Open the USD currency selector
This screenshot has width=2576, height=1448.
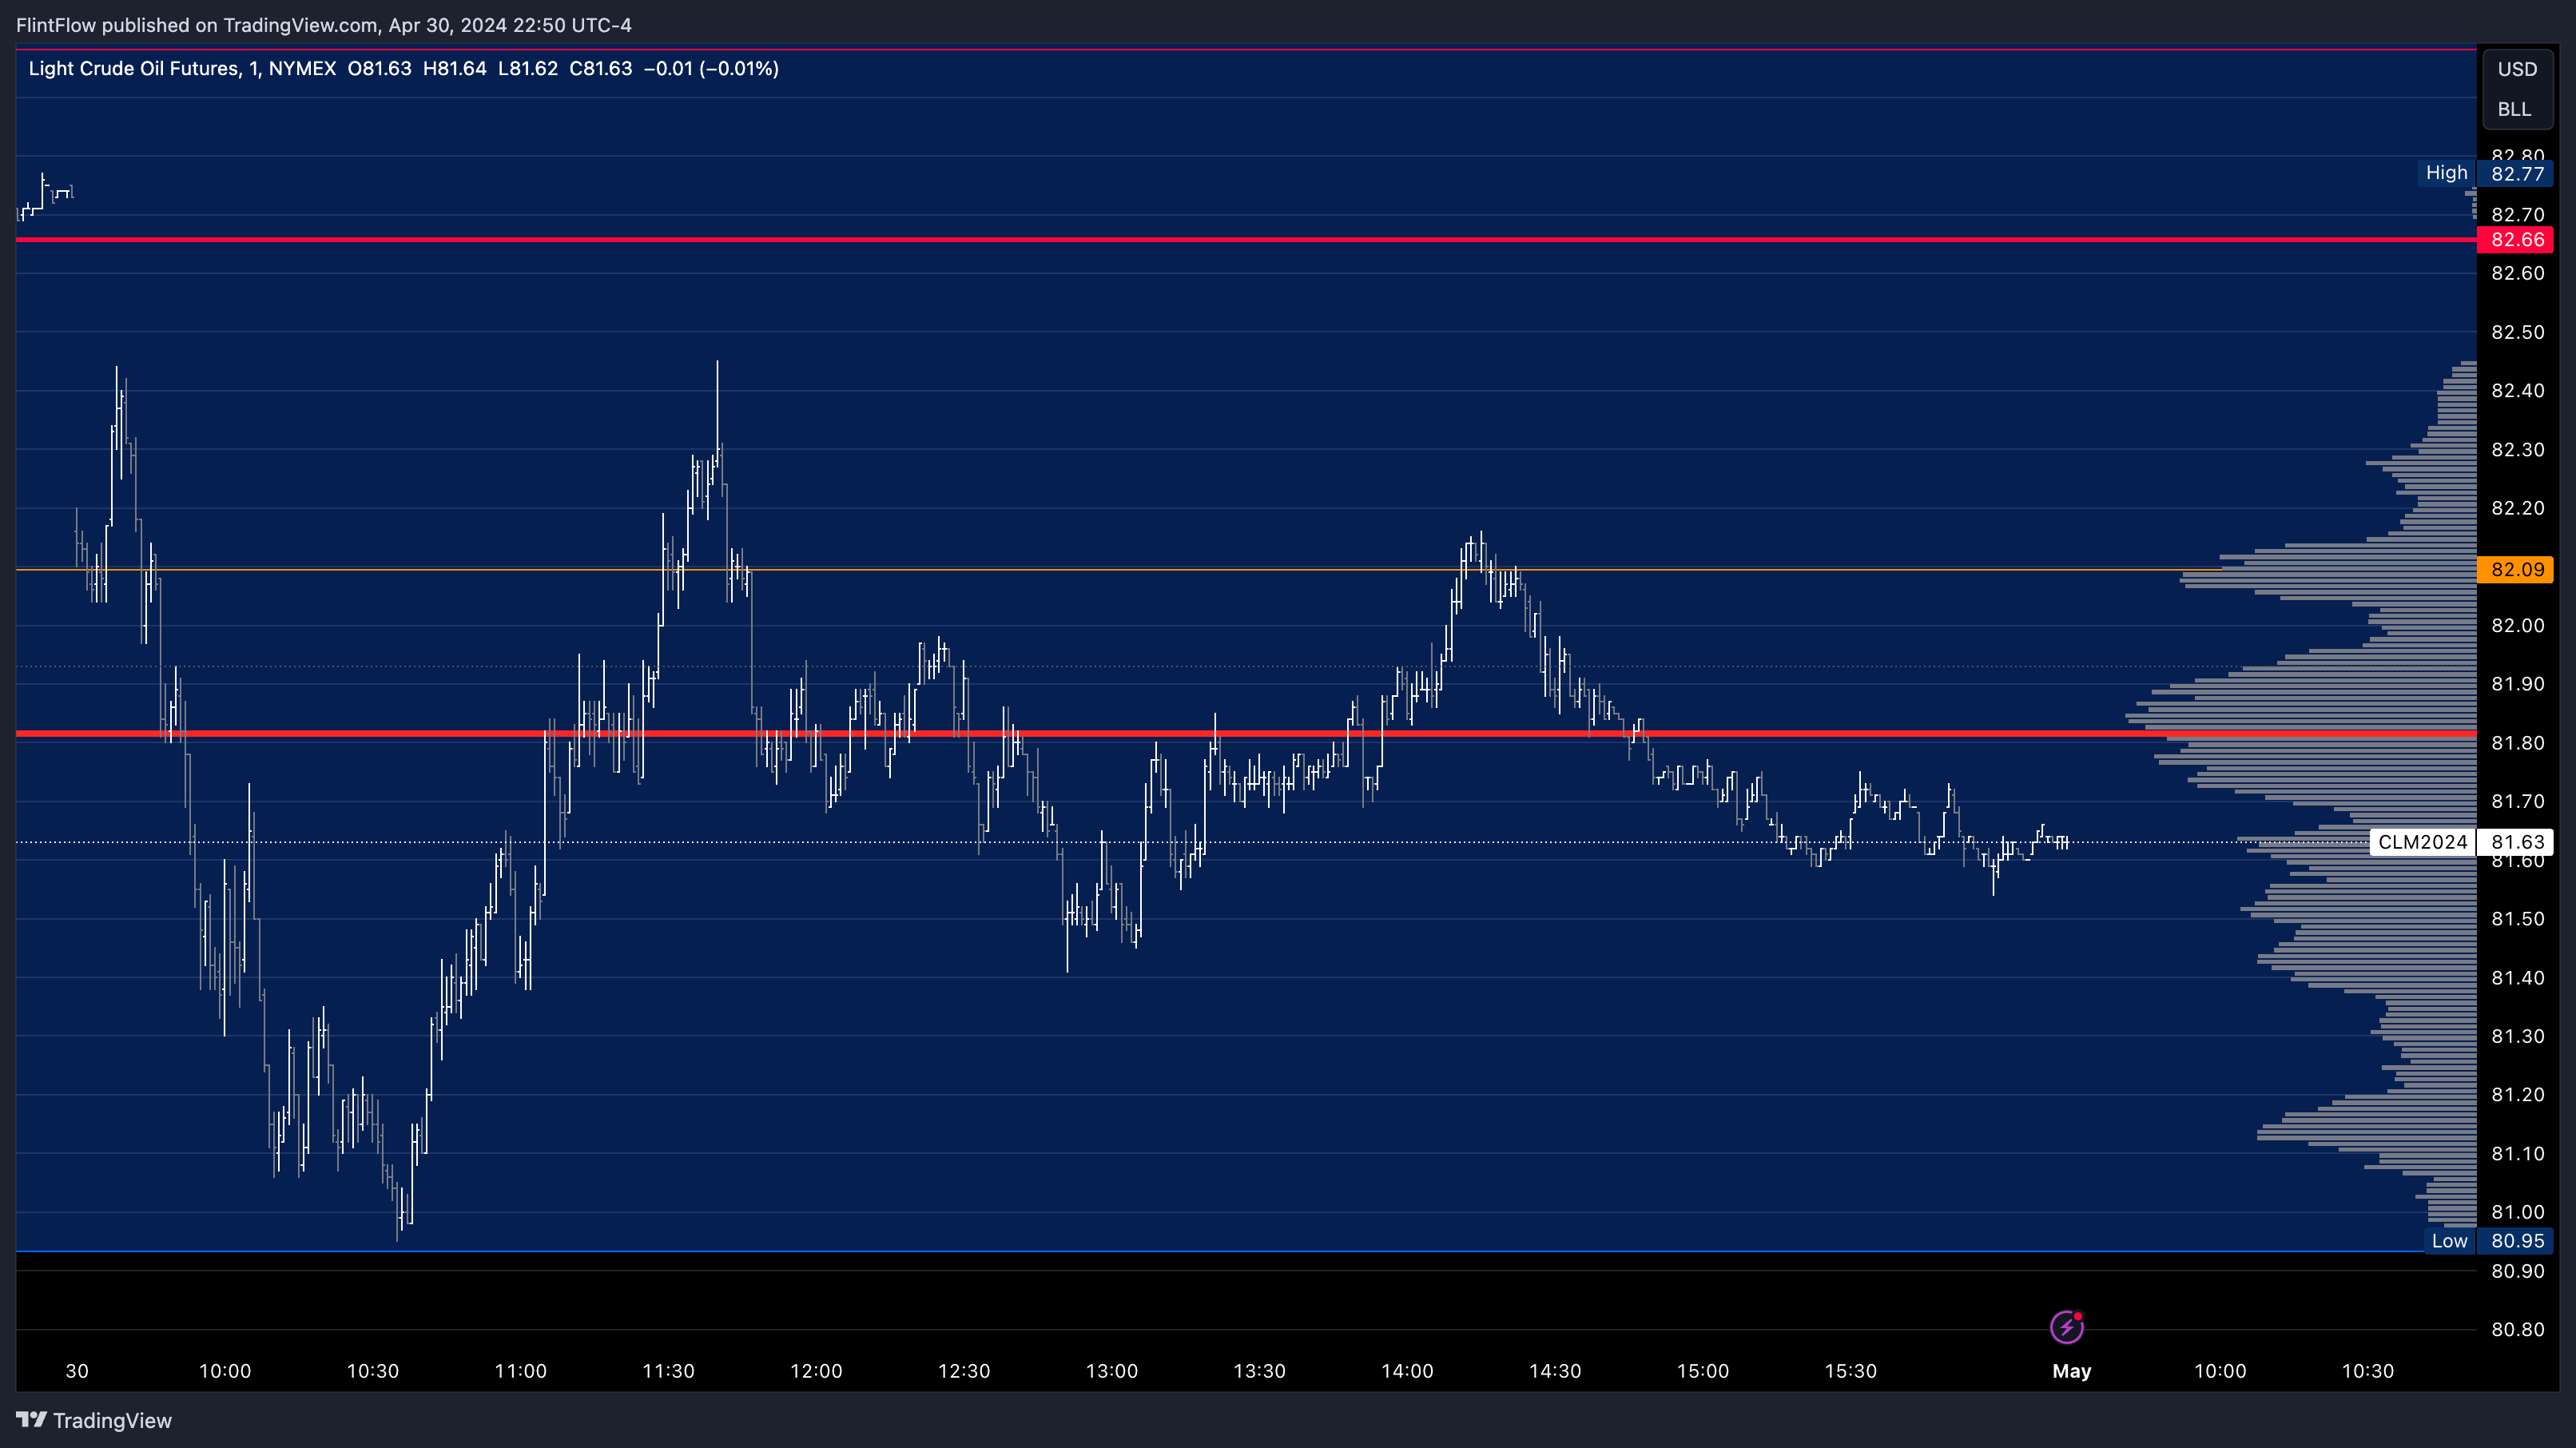[2517, 69]
